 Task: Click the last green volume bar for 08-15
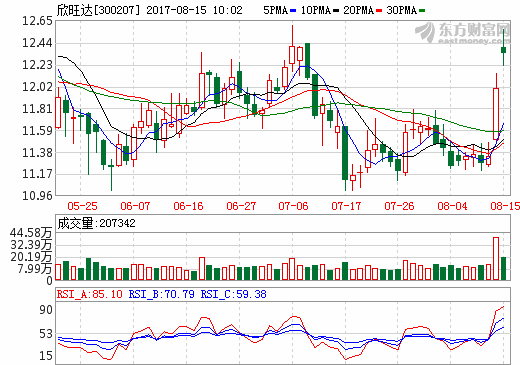[503, 268]
